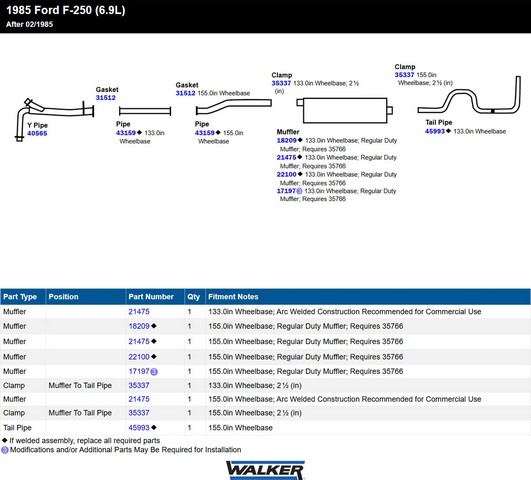Image resolution: width=531 pixels, height=480 pixels.
Task: Click the tail pipe diagram illustration
Action: pos(469,96)
